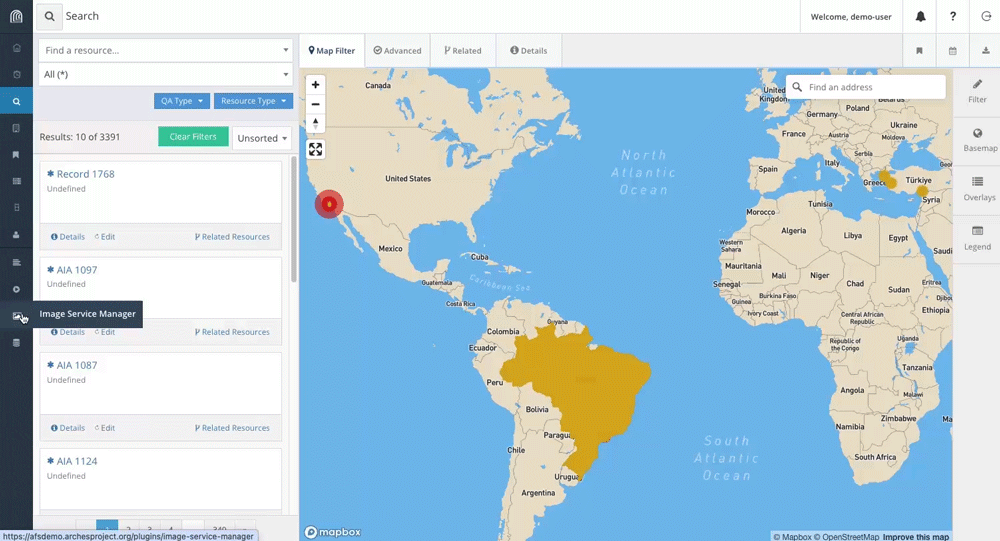Screen dimensions: 1000x541
Task: Click Details under AIA 1087
Action: 68,428
